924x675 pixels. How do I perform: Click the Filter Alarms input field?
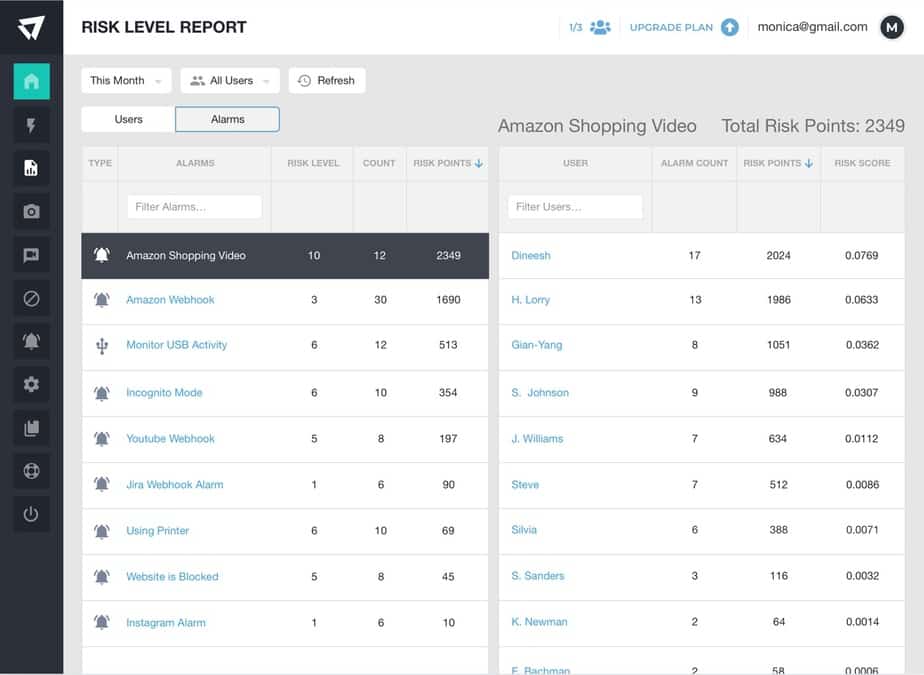[x=194, y=207]
